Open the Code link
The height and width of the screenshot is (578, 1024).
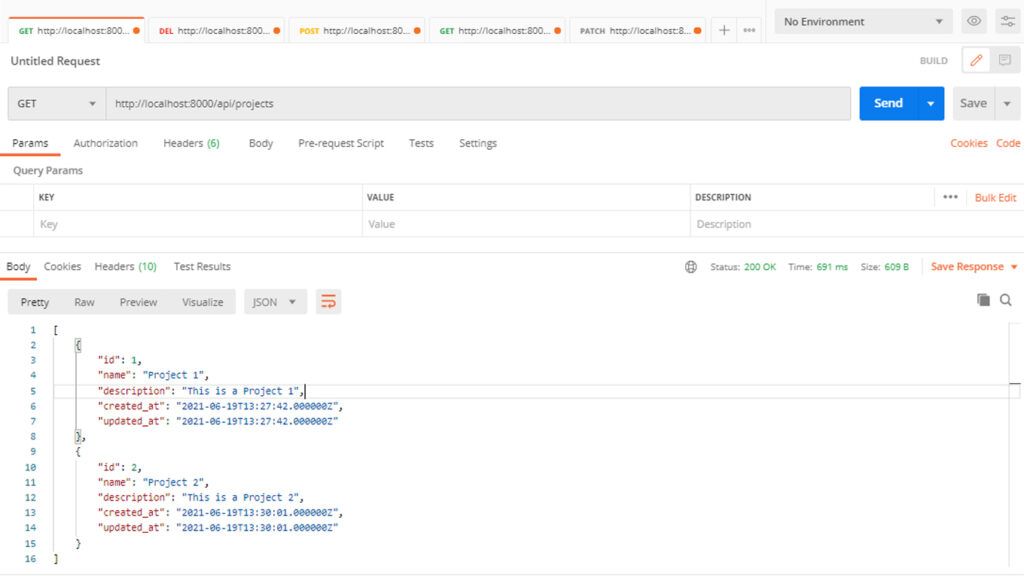point(1008,143)
